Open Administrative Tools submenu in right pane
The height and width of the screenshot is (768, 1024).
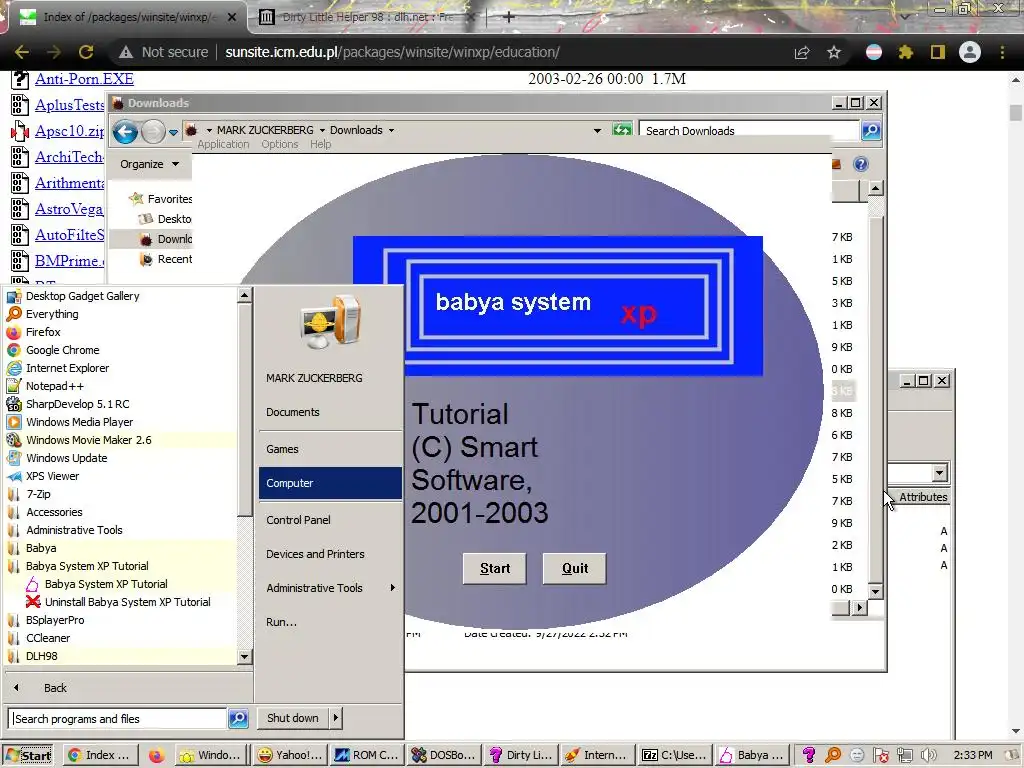(x=330, y=588)
